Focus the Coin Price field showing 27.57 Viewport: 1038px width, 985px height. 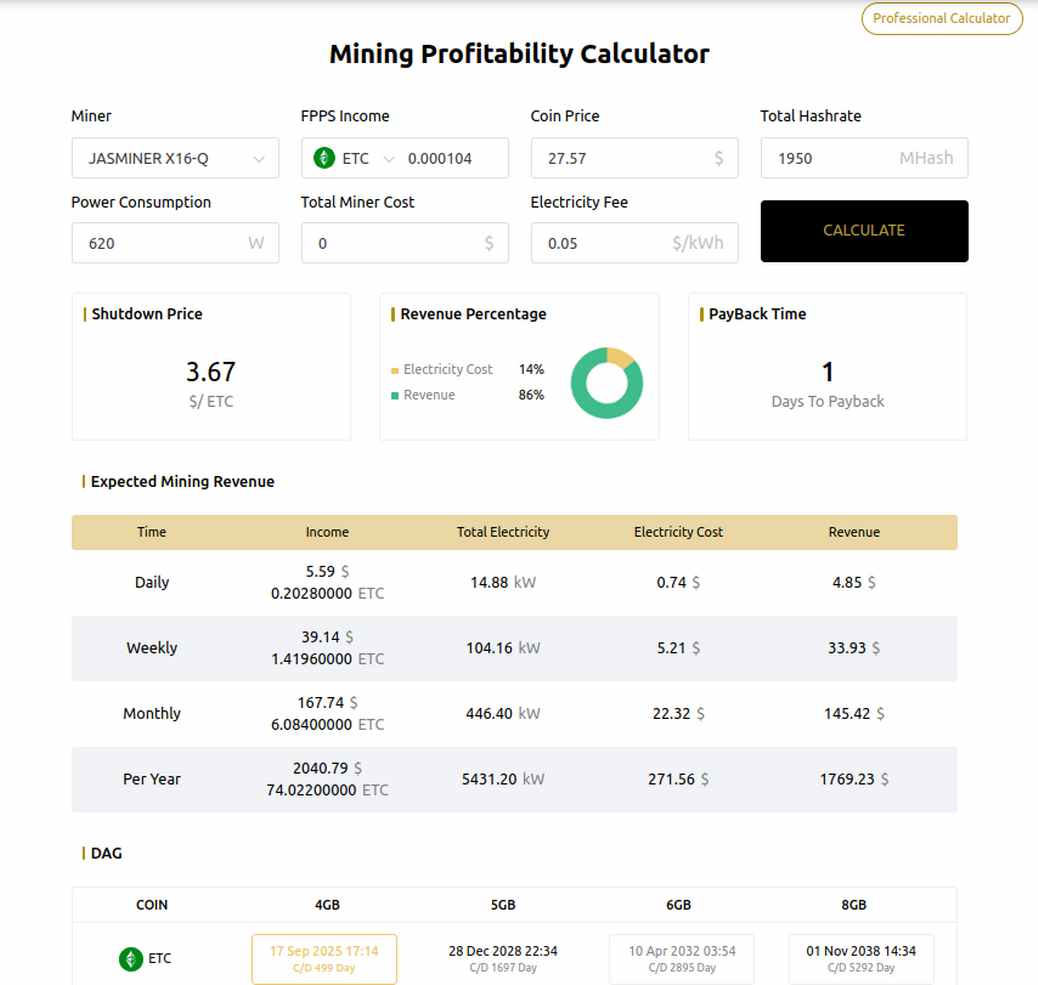point(634,158)
